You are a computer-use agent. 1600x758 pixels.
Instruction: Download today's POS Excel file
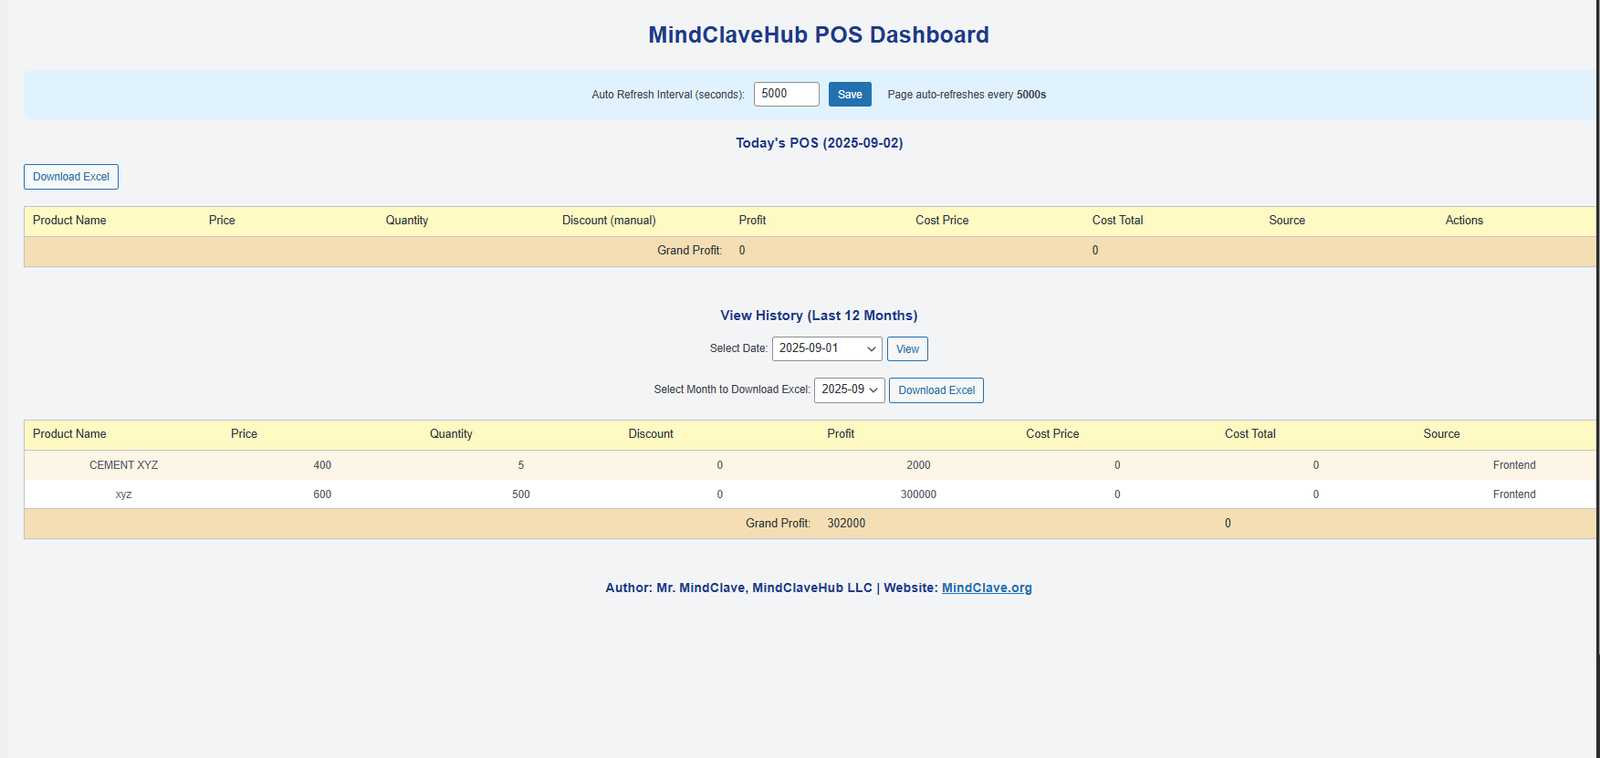pyautogui.click(x=71, y=177)
